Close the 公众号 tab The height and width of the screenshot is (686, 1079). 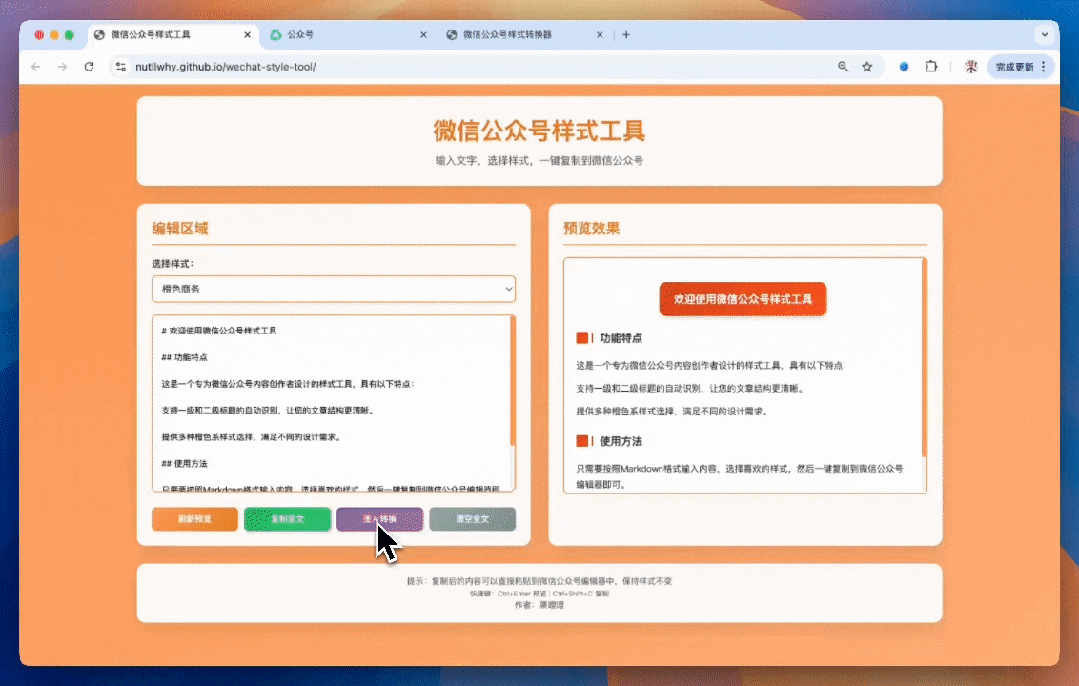click(x=423, y=34)
